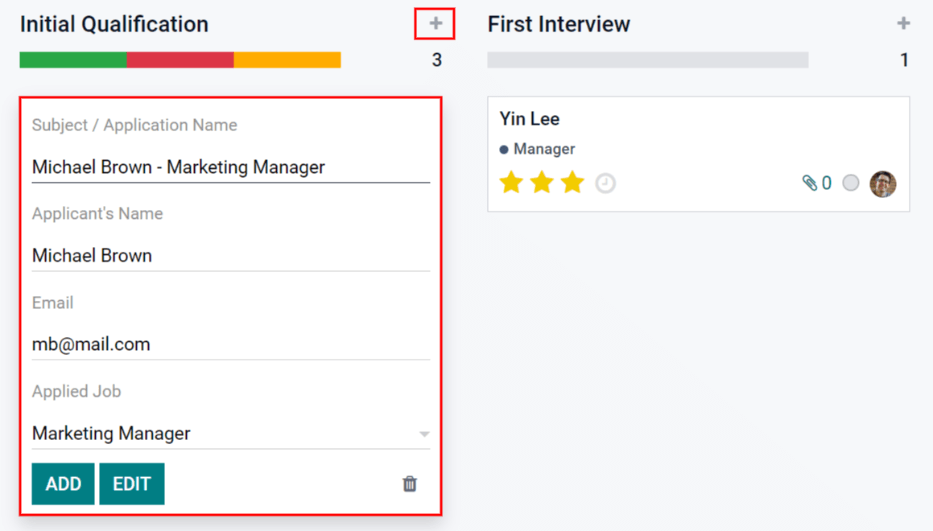Toggle the kanban state circle on Yin Lee
This screenshot has width=933, height=531.
(850, 183)
